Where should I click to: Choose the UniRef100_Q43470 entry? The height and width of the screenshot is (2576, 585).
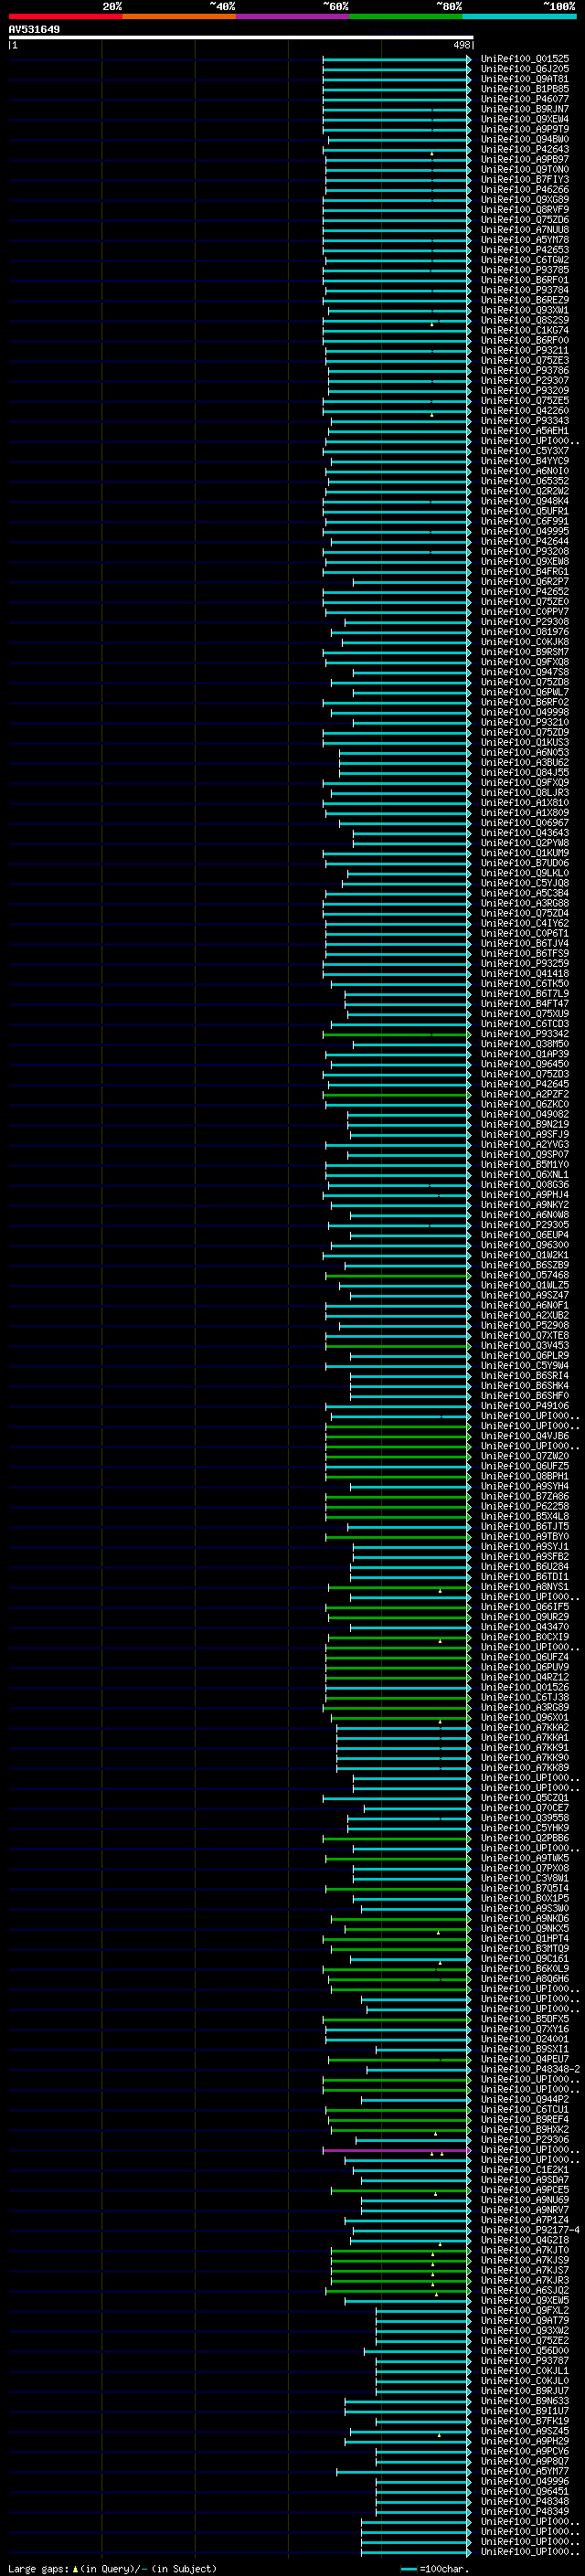[525, 1627]
